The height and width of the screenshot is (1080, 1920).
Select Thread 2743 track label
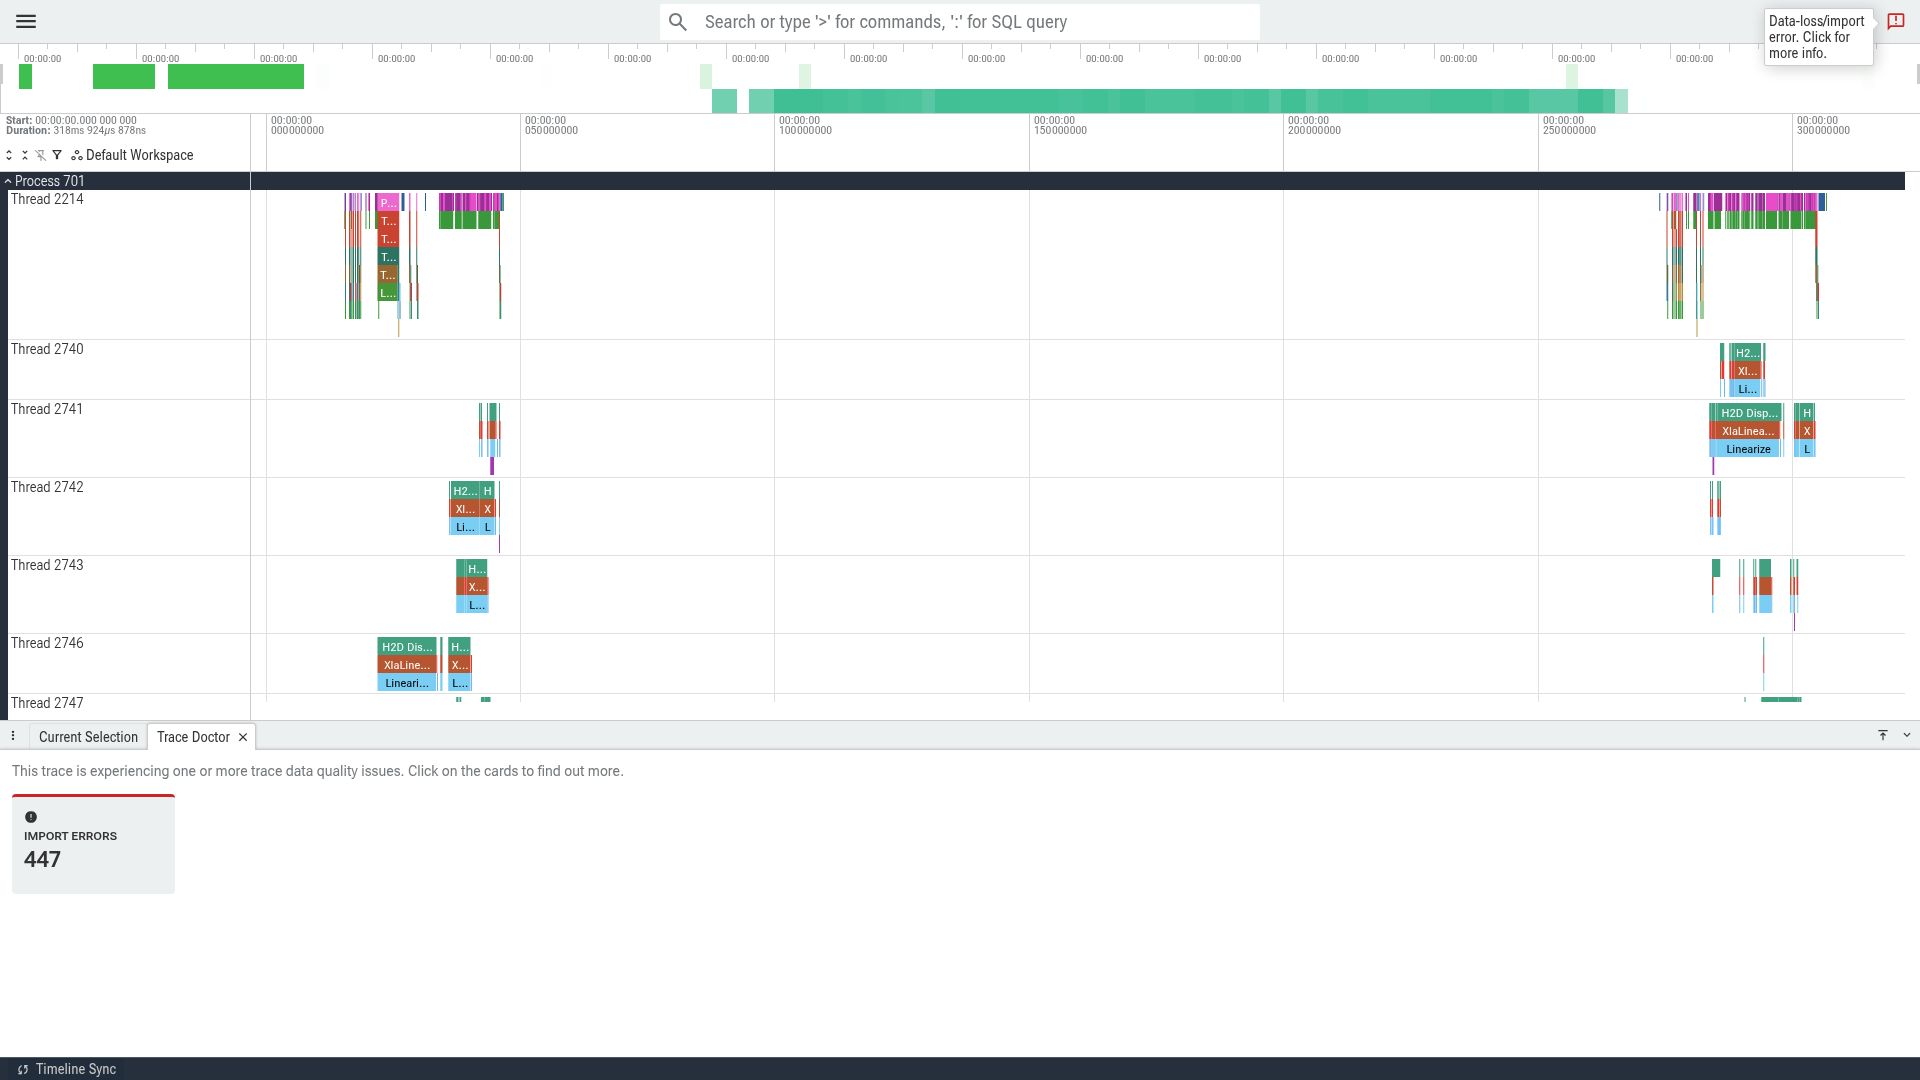point(47,565)
